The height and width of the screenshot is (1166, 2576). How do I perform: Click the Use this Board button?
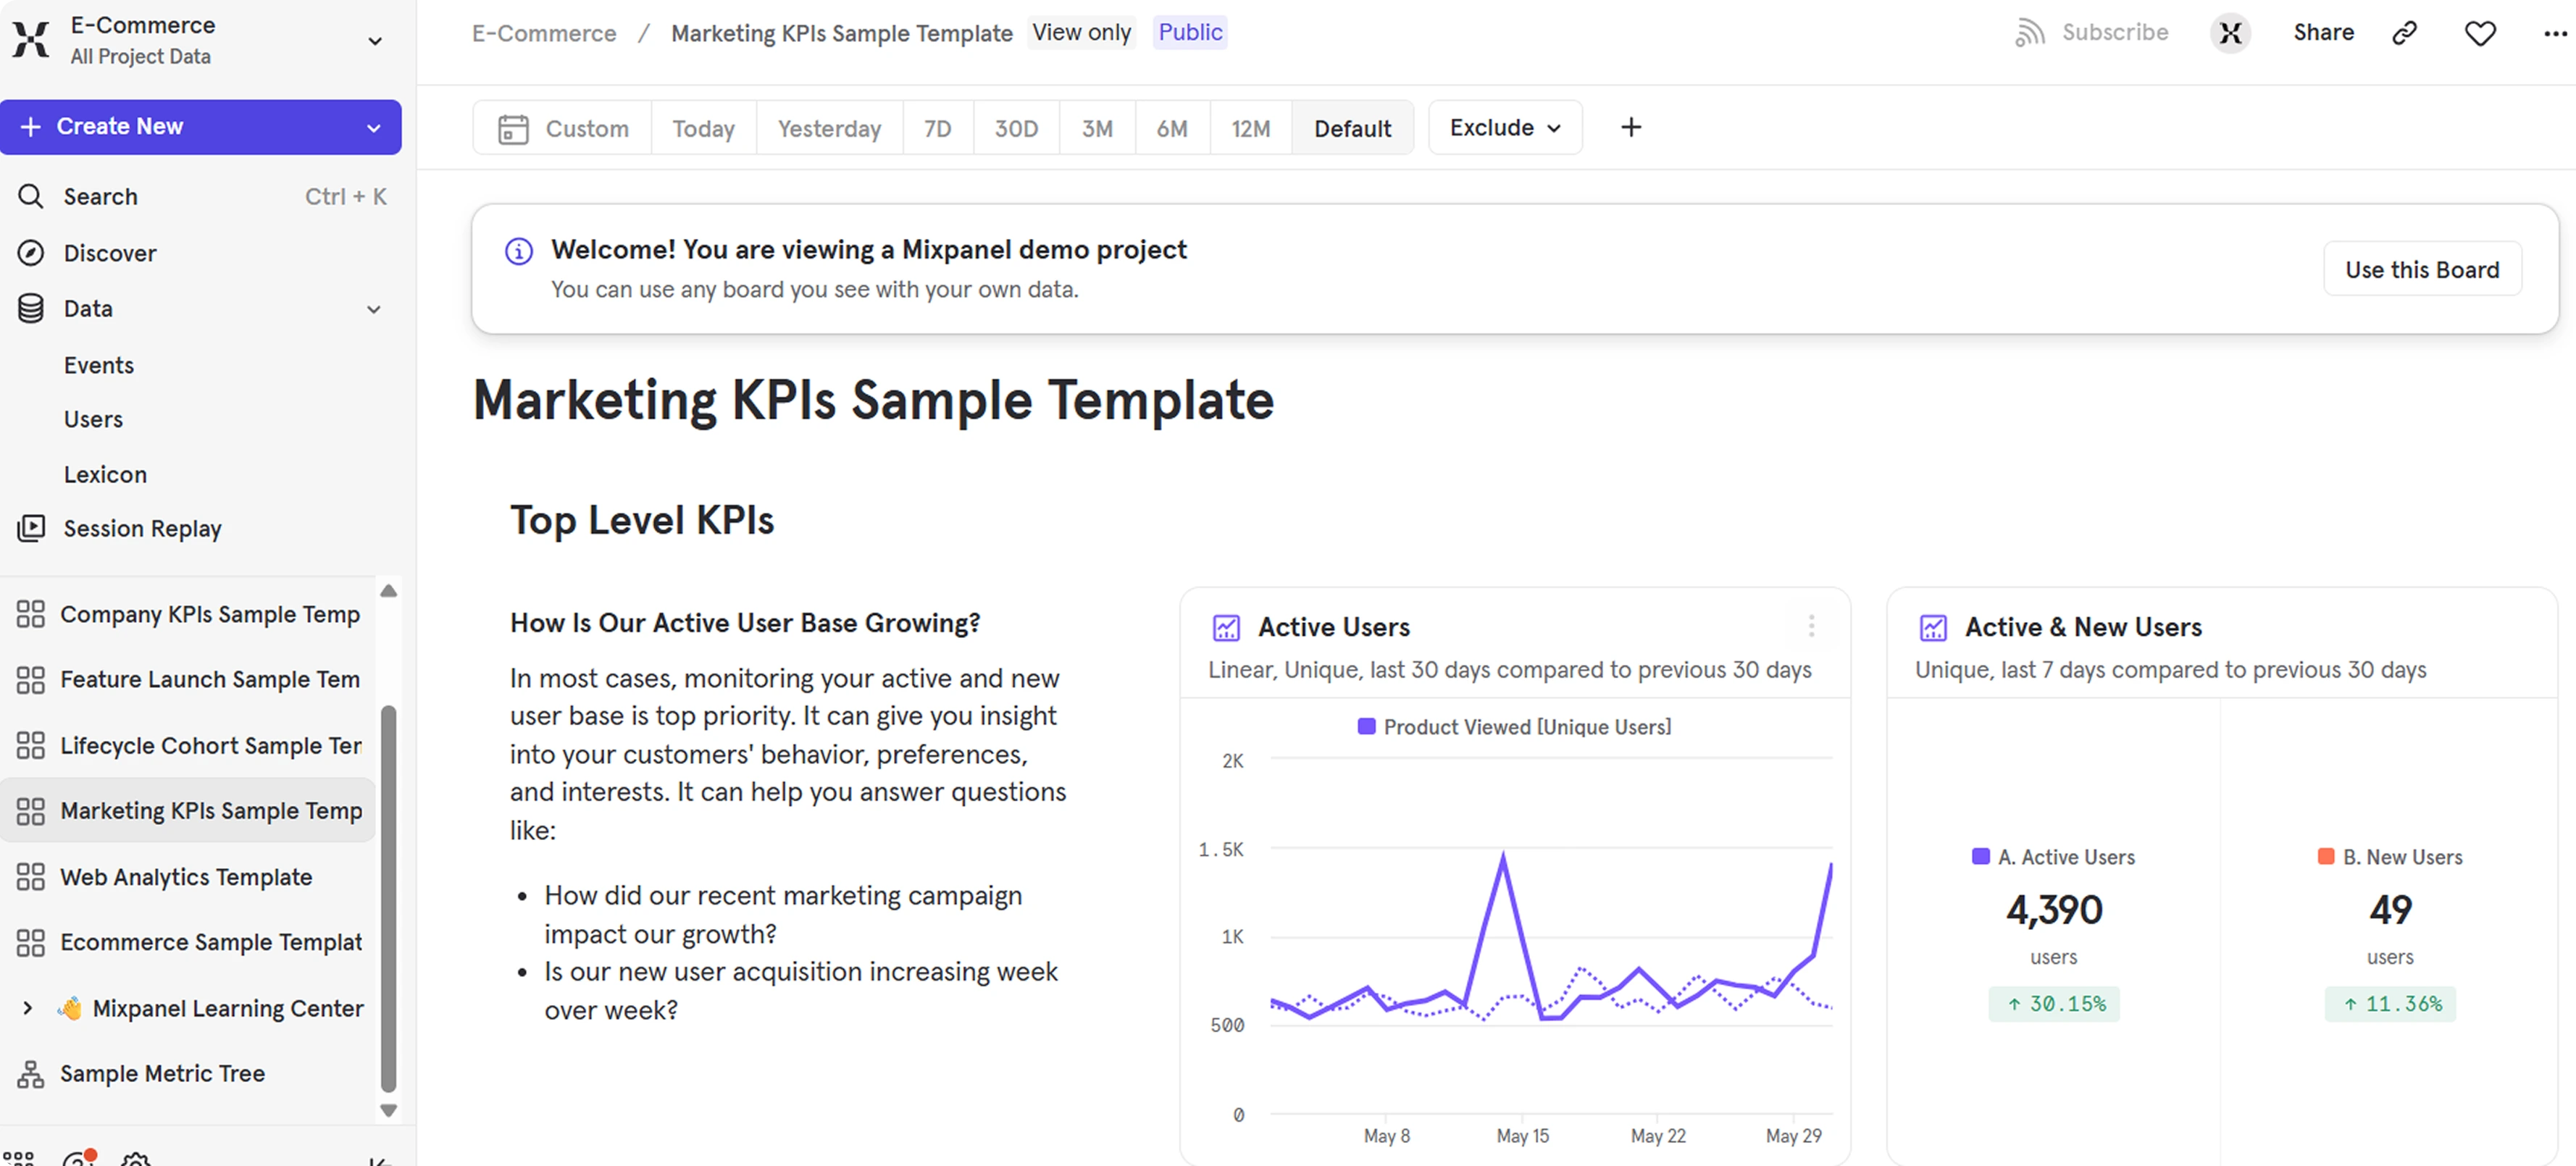click(2421, 269)
